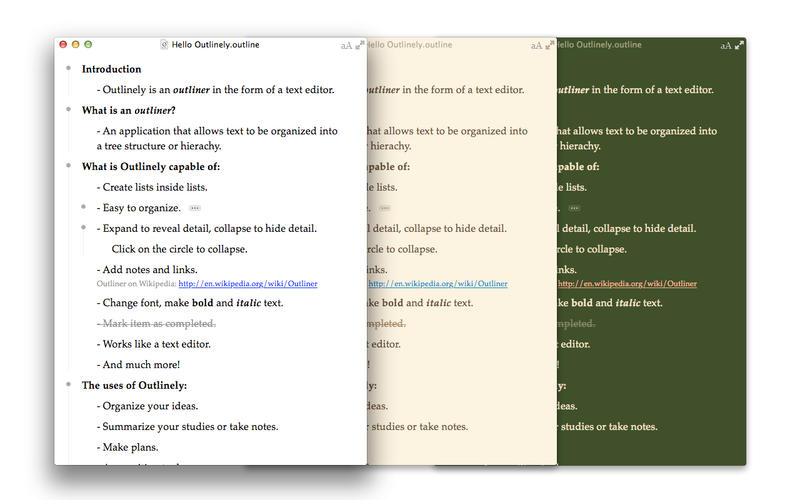Minimize the front Hello Outlinely window
800x500 pixels.
pyautogui.click(x=75, y=45)
